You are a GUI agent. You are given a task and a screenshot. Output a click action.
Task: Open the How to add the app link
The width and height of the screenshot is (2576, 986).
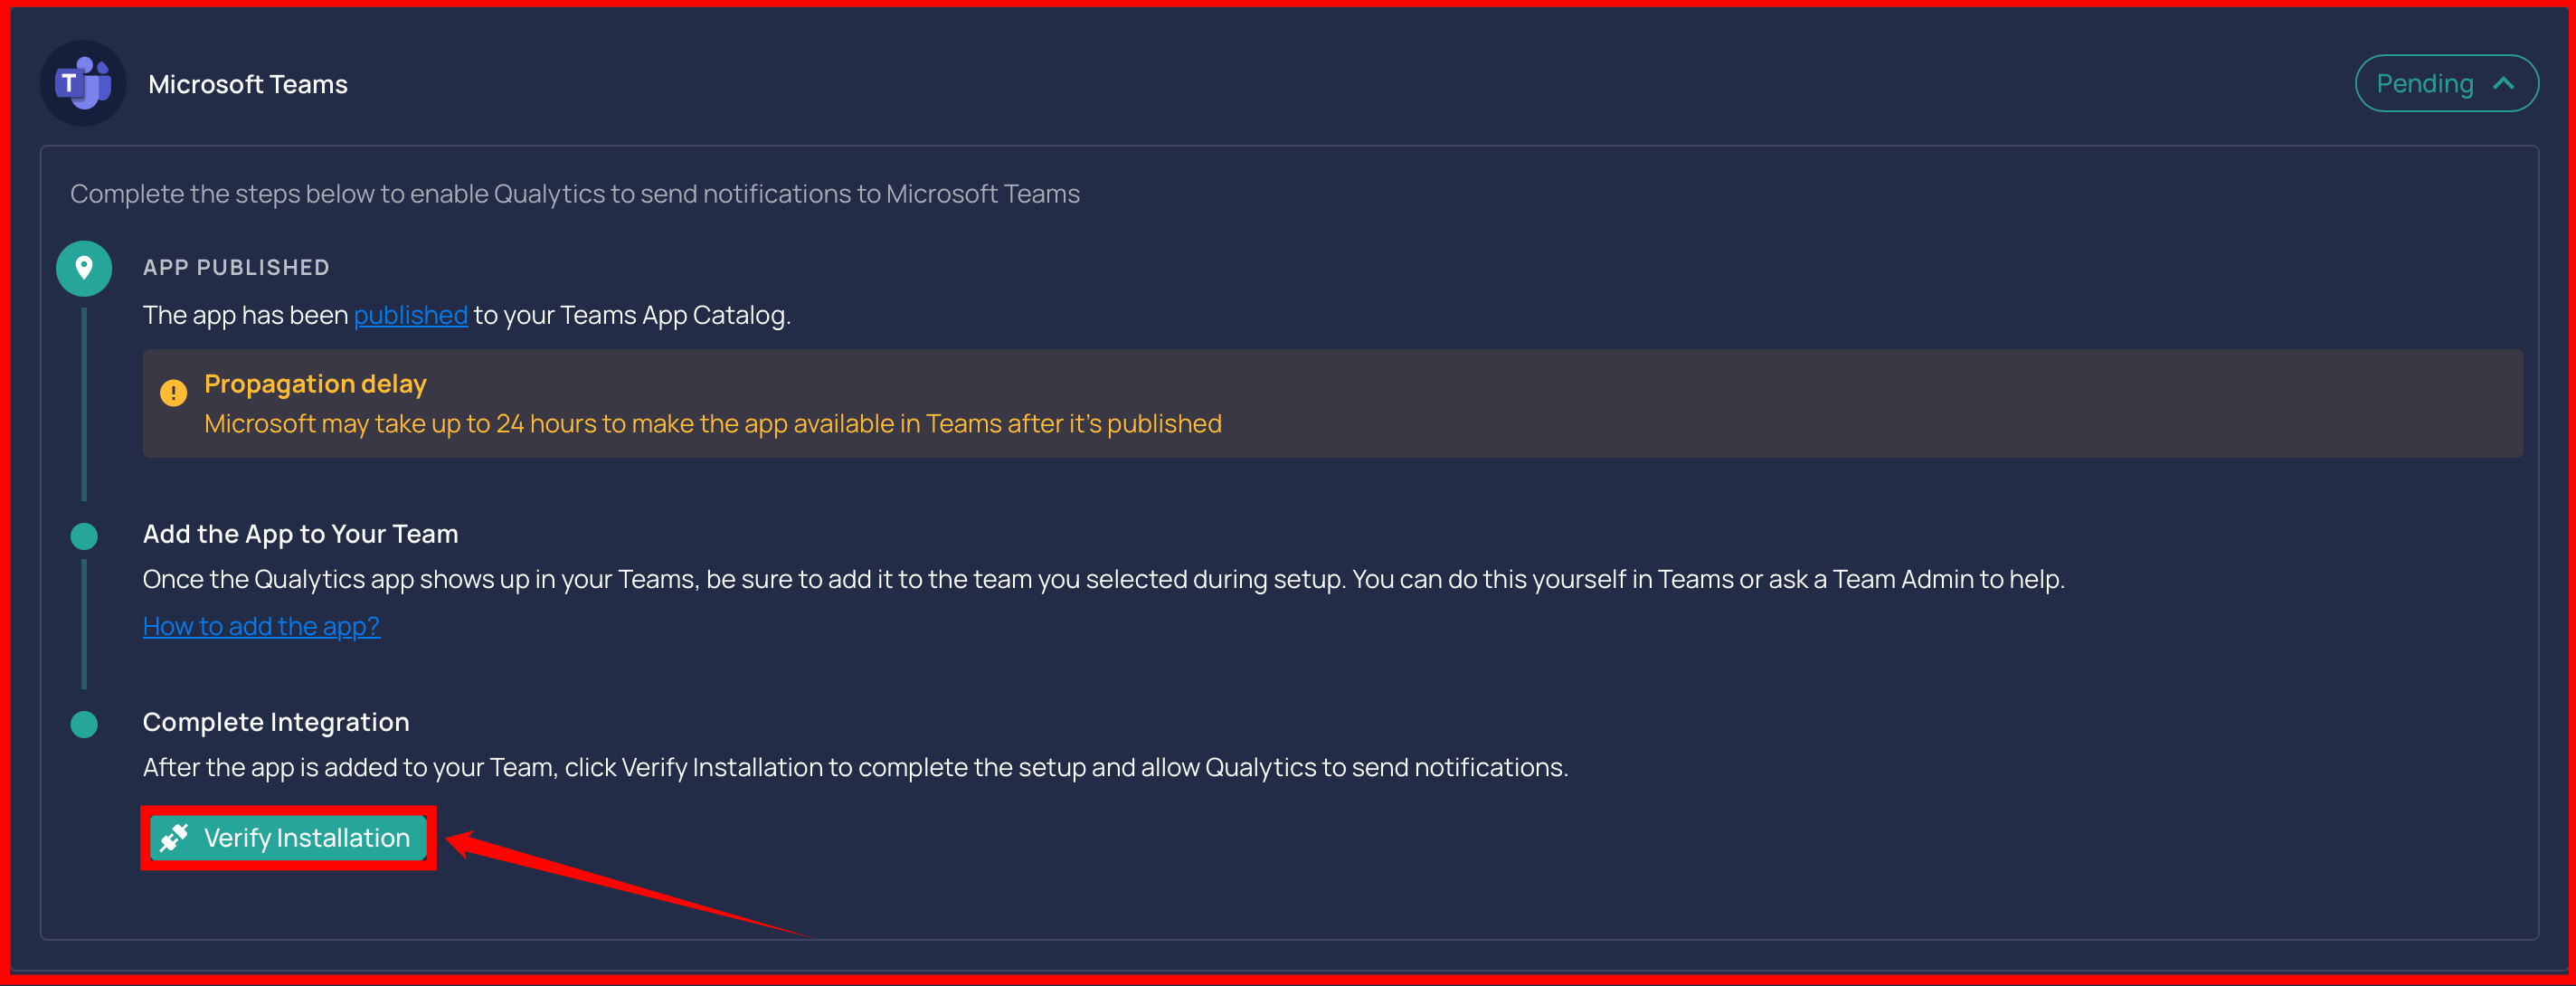pyautogui.click(x=261, y=626)
